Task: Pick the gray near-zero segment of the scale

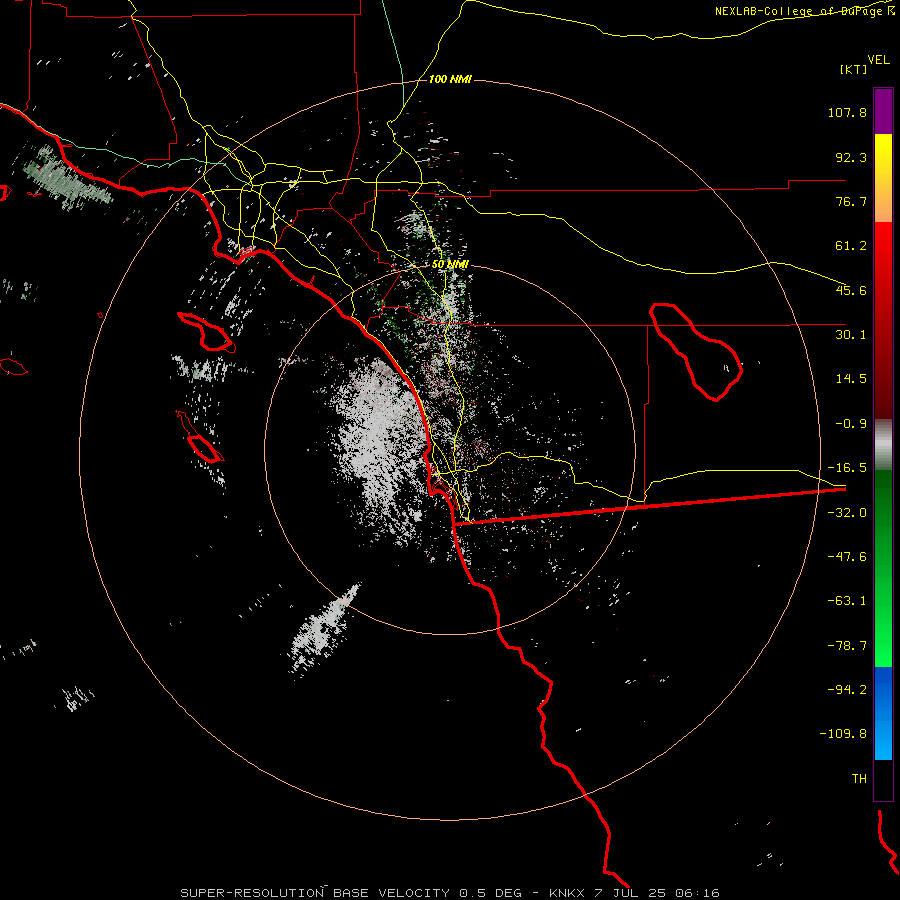Action: click(883, 445)
